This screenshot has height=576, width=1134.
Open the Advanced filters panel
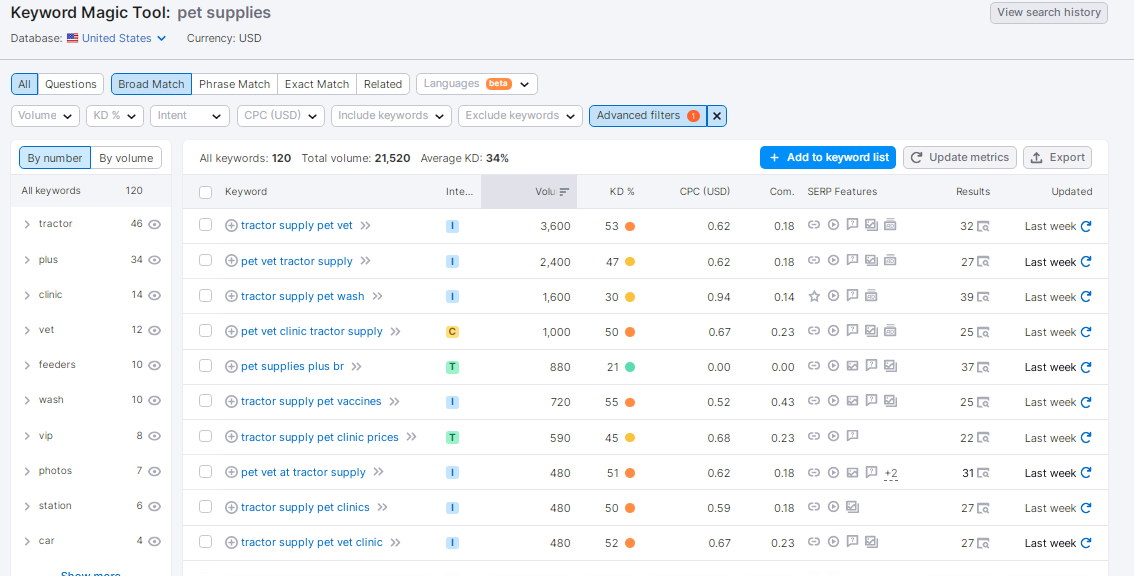648,116
